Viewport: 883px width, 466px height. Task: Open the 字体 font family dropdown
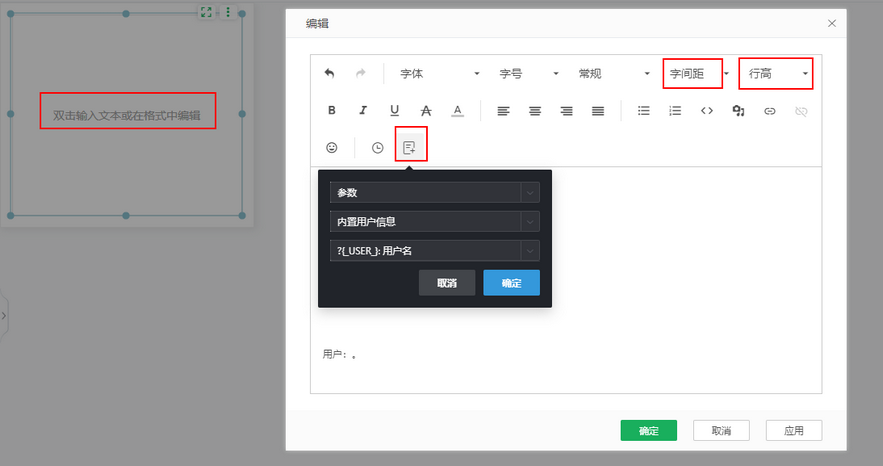click(x=439, y=74)
